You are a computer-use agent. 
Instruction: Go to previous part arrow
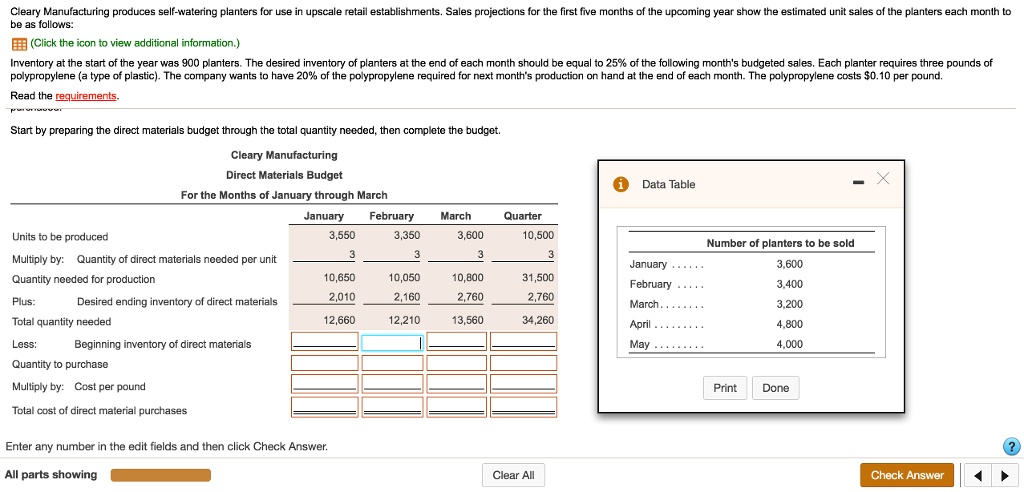(x=977, y=476)
